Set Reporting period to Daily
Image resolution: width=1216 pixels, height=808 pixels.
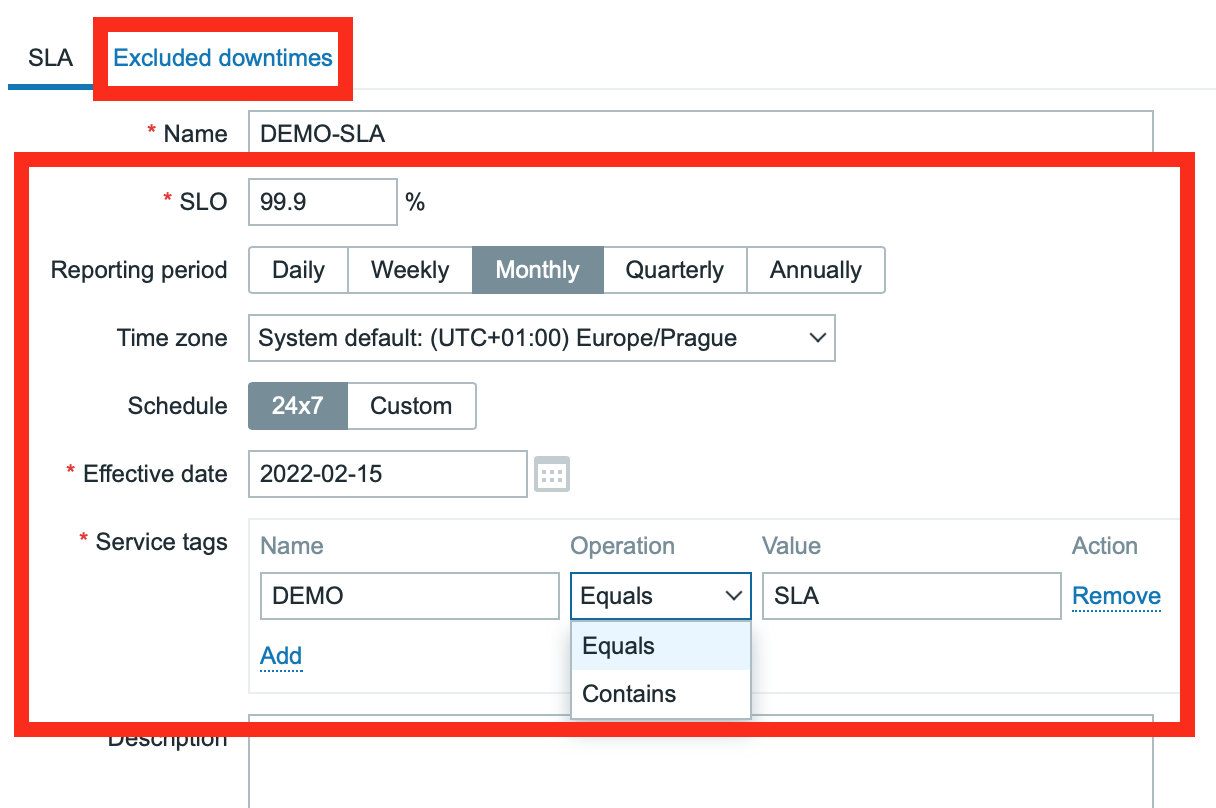click(x=298, y=270)
